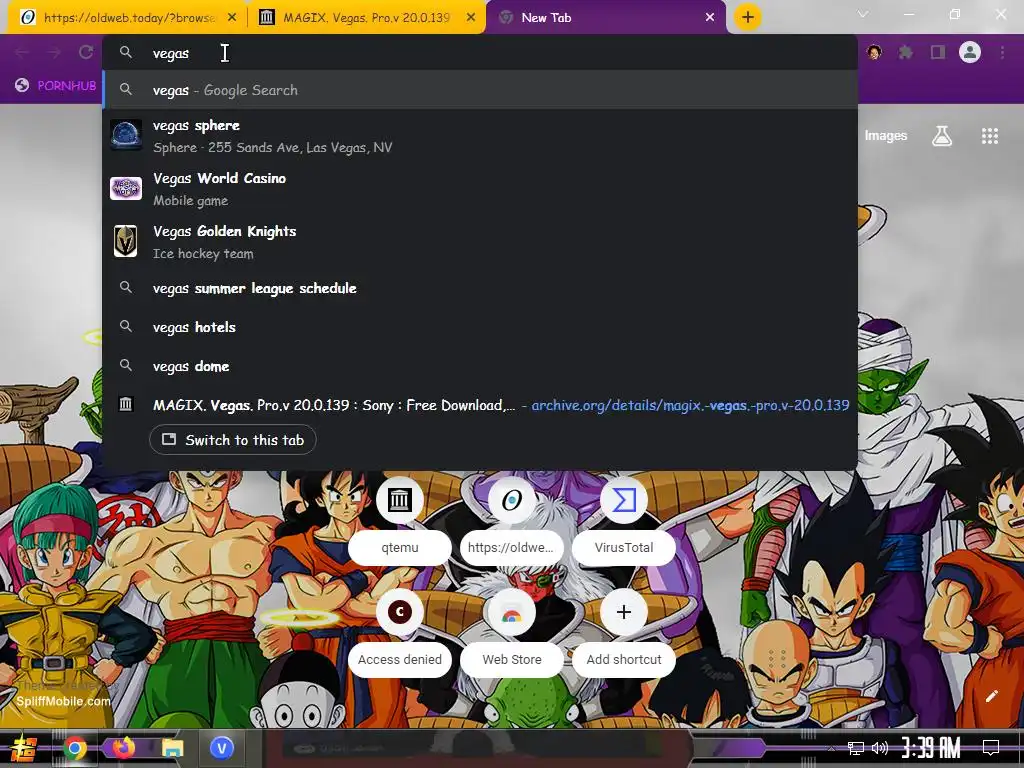The width and height of the screenshot is (1024, 768).
Task: Click the vegas sphere thumbnail image
Action: tap(125, 136)
